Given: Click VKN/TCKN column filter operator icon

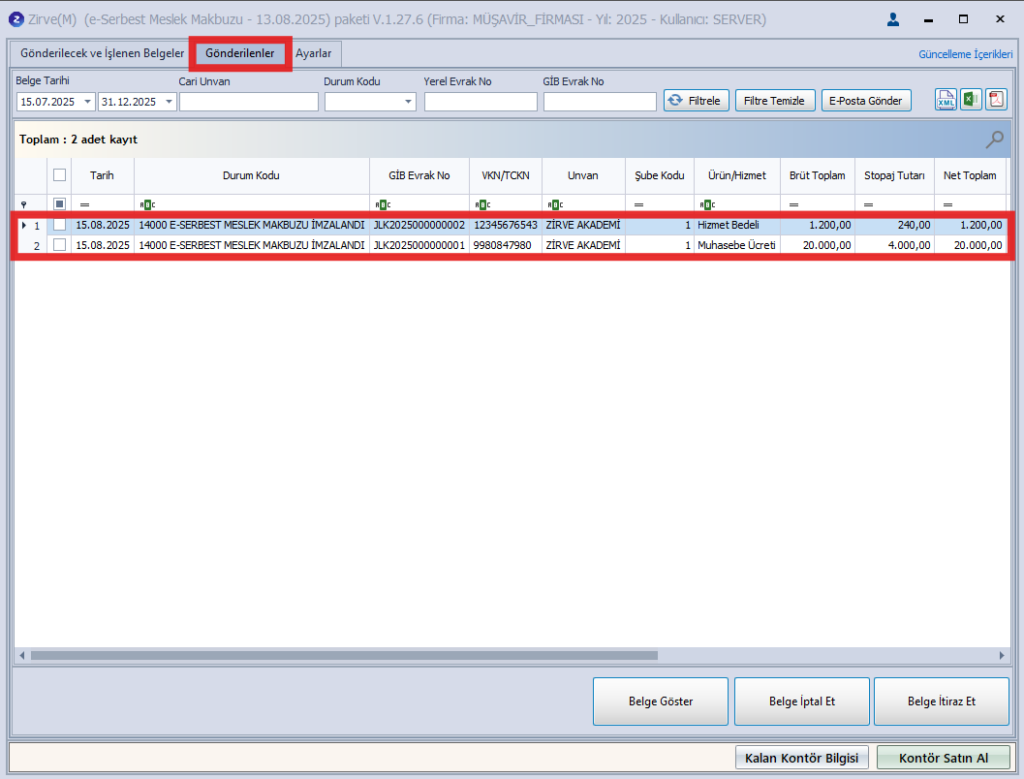Looking at the screenshot, I should [483, 204].
